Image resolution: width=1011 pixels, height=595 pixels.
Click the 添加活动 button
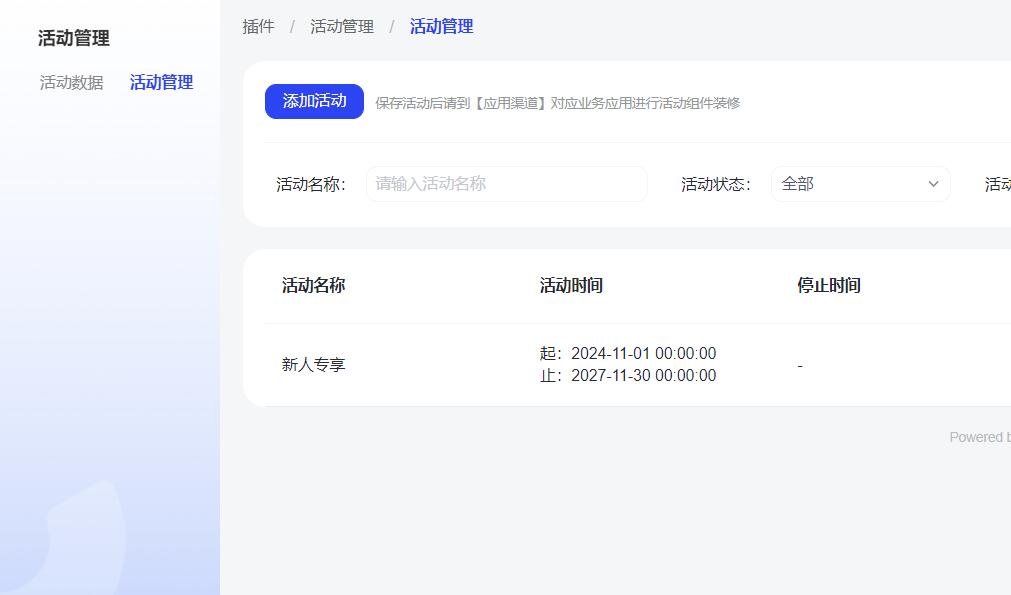pos(314,101)
